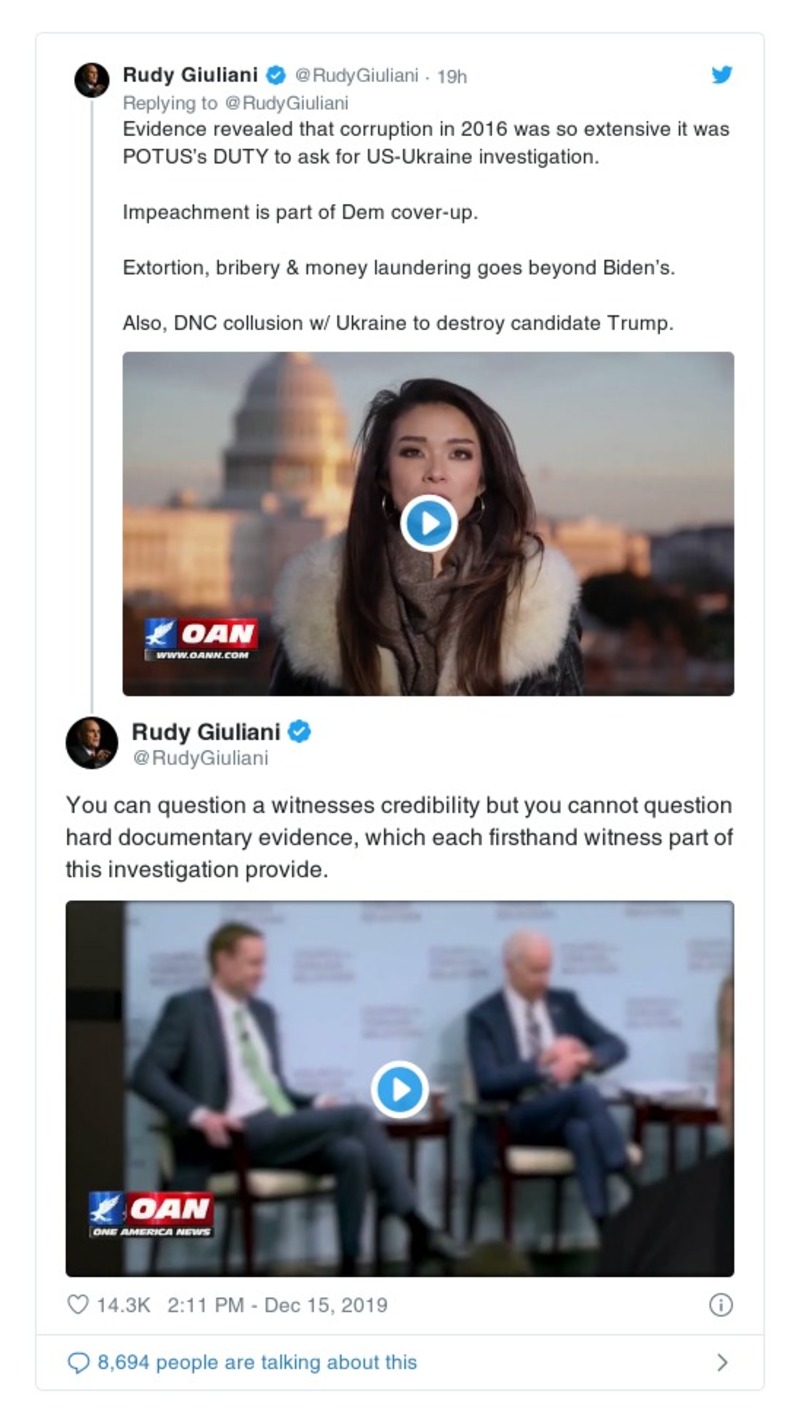Click the @RudyGiuliani handle under main tweet name
Image resolution: width=800 pixels, height=1426 pixels.
pos(200,759)
